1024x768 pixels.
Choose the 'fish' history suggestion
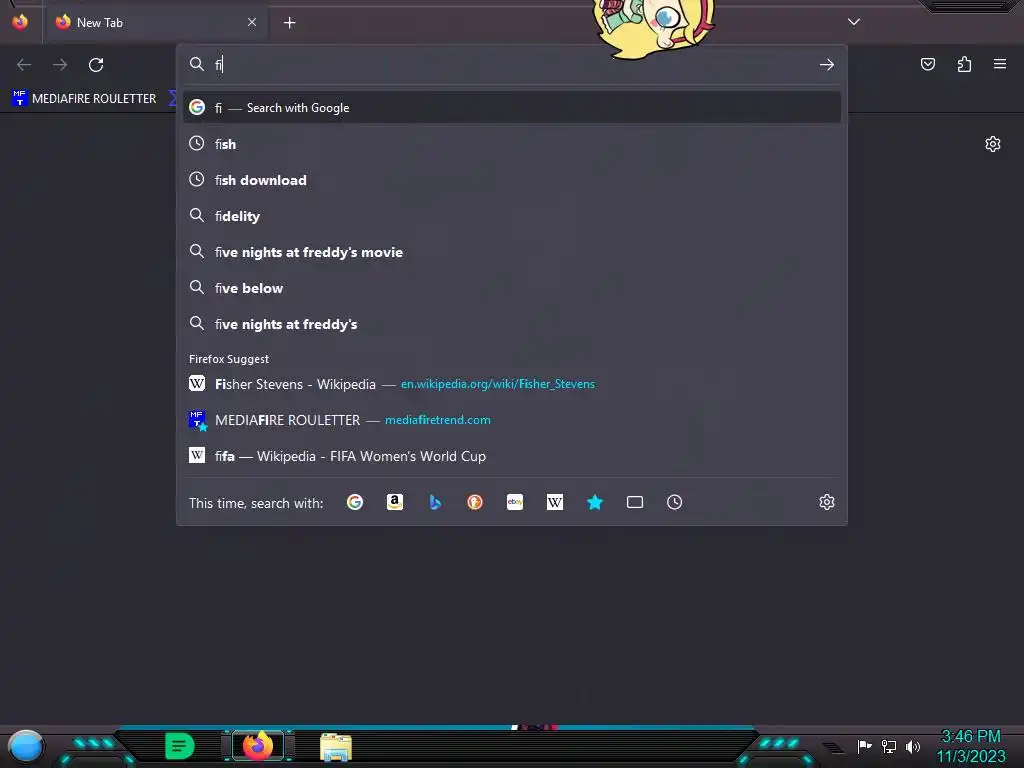tap(512, 144)
